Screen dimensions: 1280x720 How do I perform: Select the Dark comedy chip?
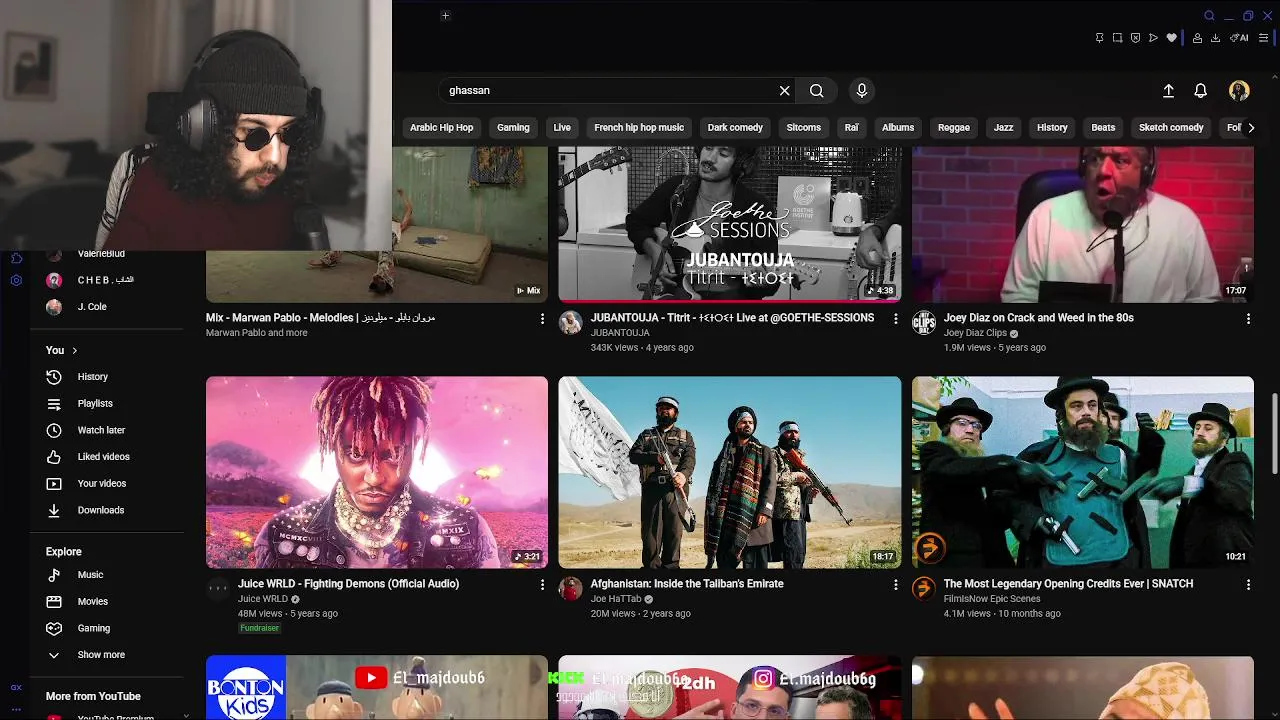[x=735, y=127]
